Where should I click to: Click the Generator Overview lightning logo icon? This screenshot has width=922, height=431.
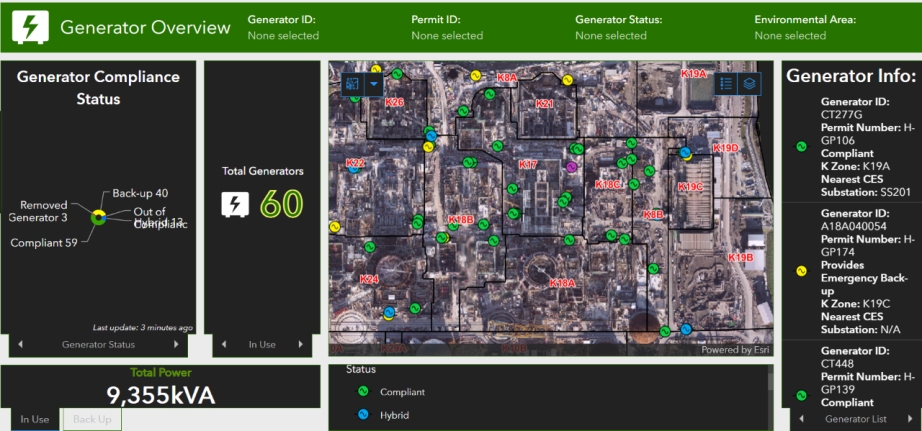pyautogui.click(x=31, y=27)
